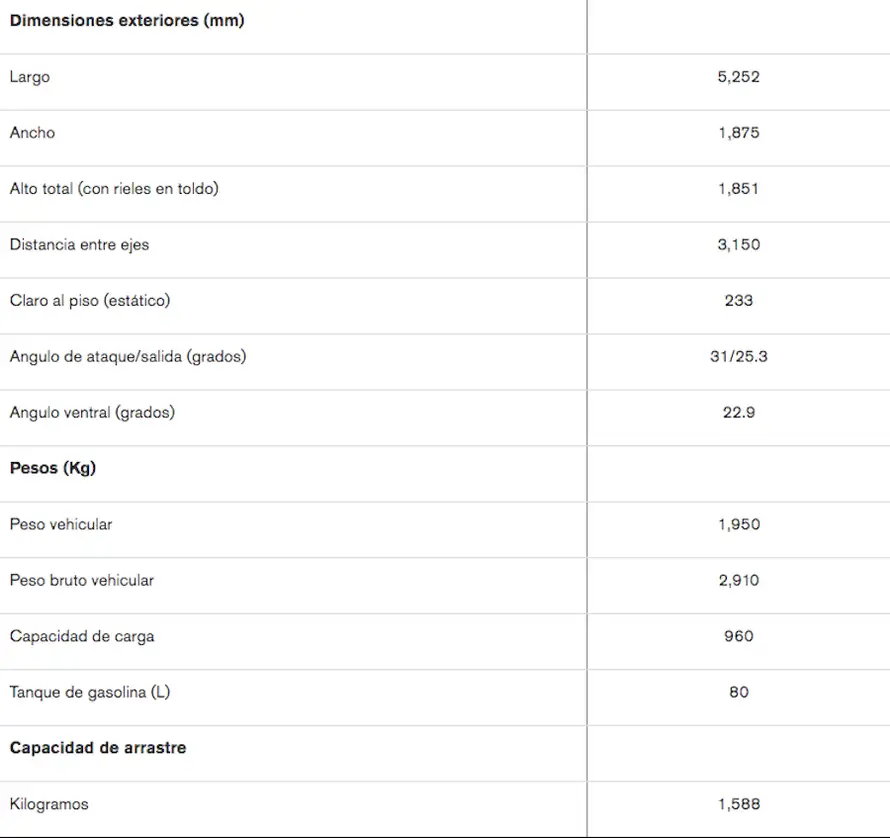
Task: Click the 3,150 wheelbase value
Action: pyautogui.click(x=738, y=244)
